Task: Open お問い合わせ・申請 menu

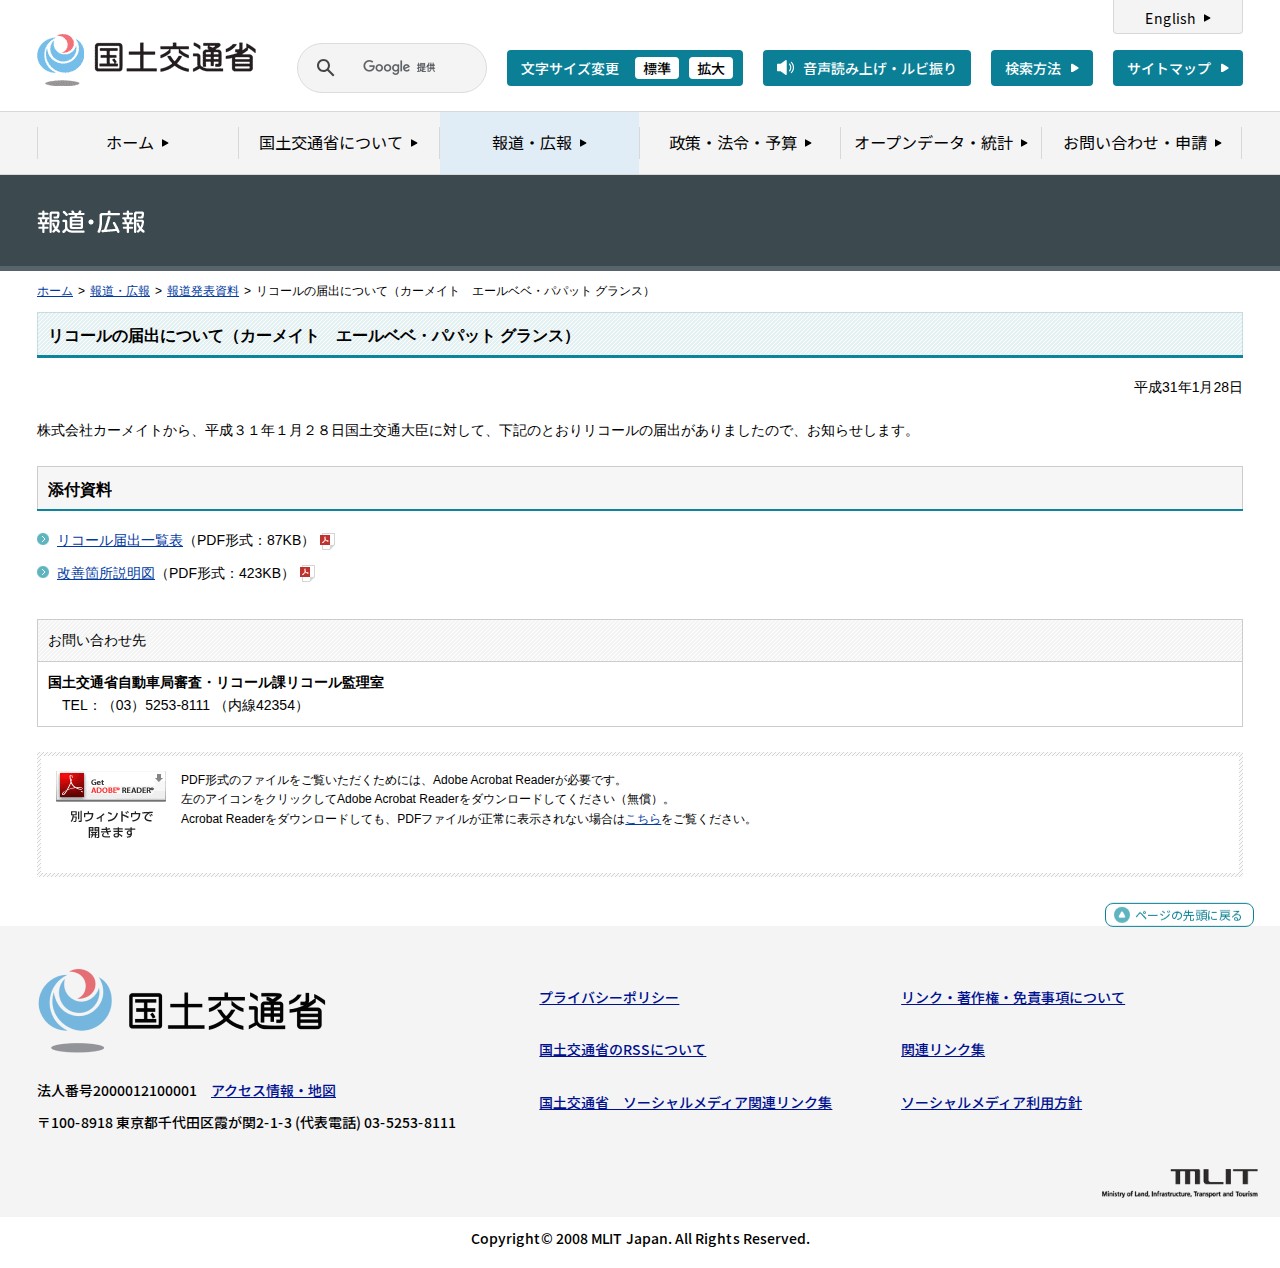Action: (x=1142, y=143)
